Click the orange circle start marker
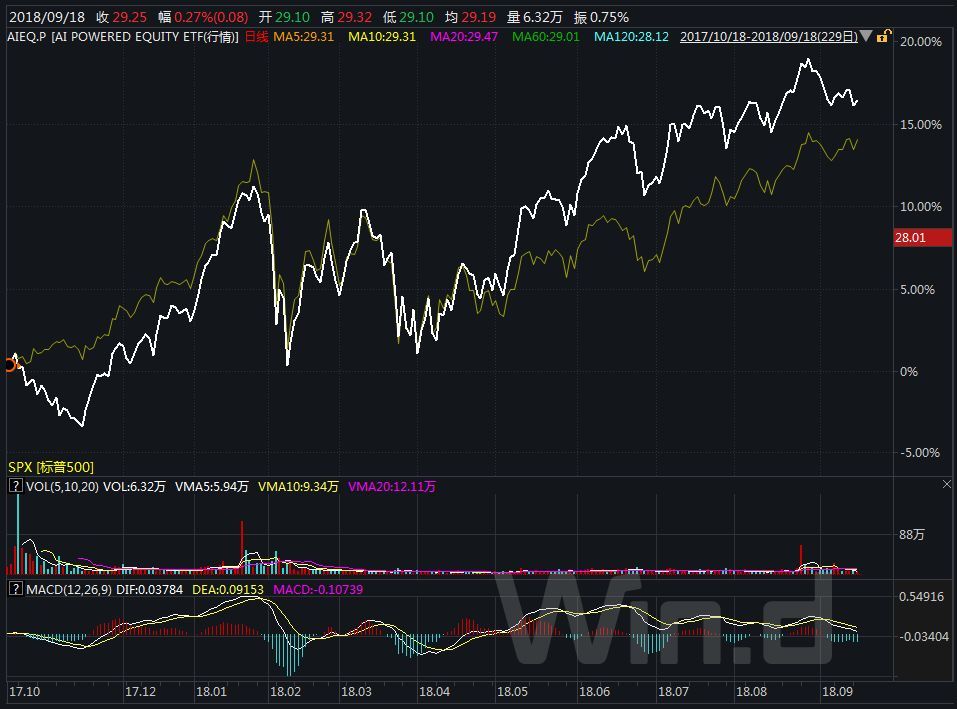Screen dimensions: 957x709 pyautogui.click(x=10, y=365)
